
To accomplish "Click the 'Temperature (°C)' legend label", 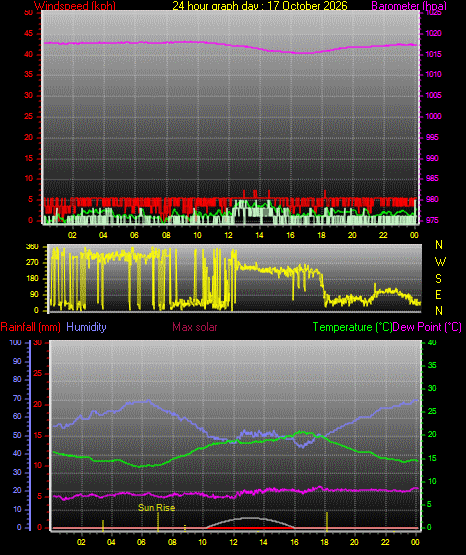I will pos(352,327).
